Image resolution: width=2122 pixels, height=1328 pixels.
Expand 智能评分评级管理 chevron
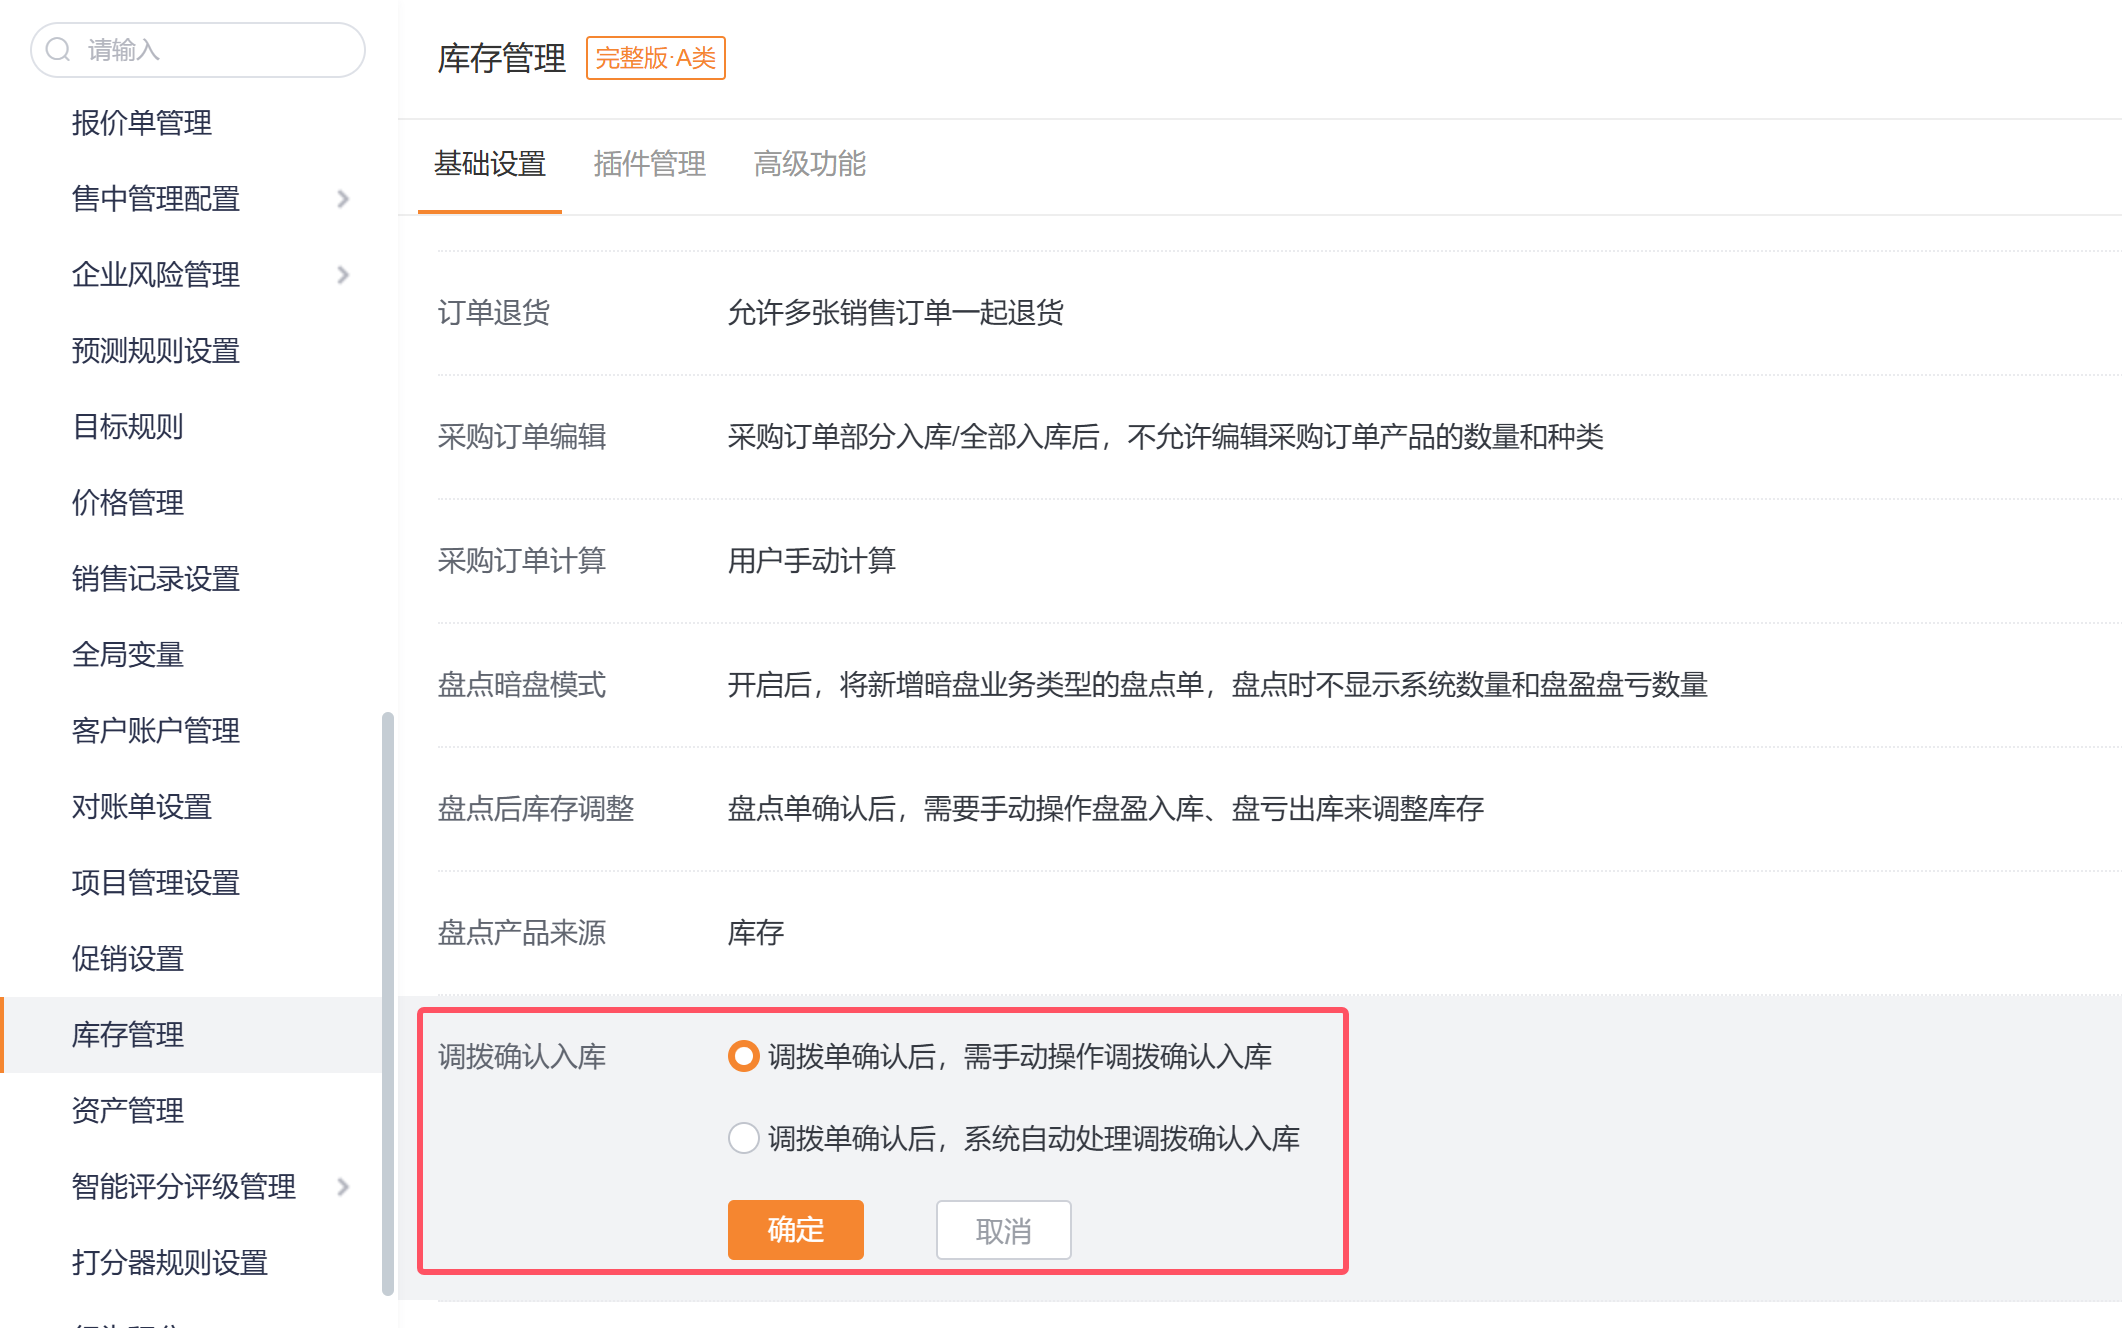pyautogui.click(x=343, y=1187)
